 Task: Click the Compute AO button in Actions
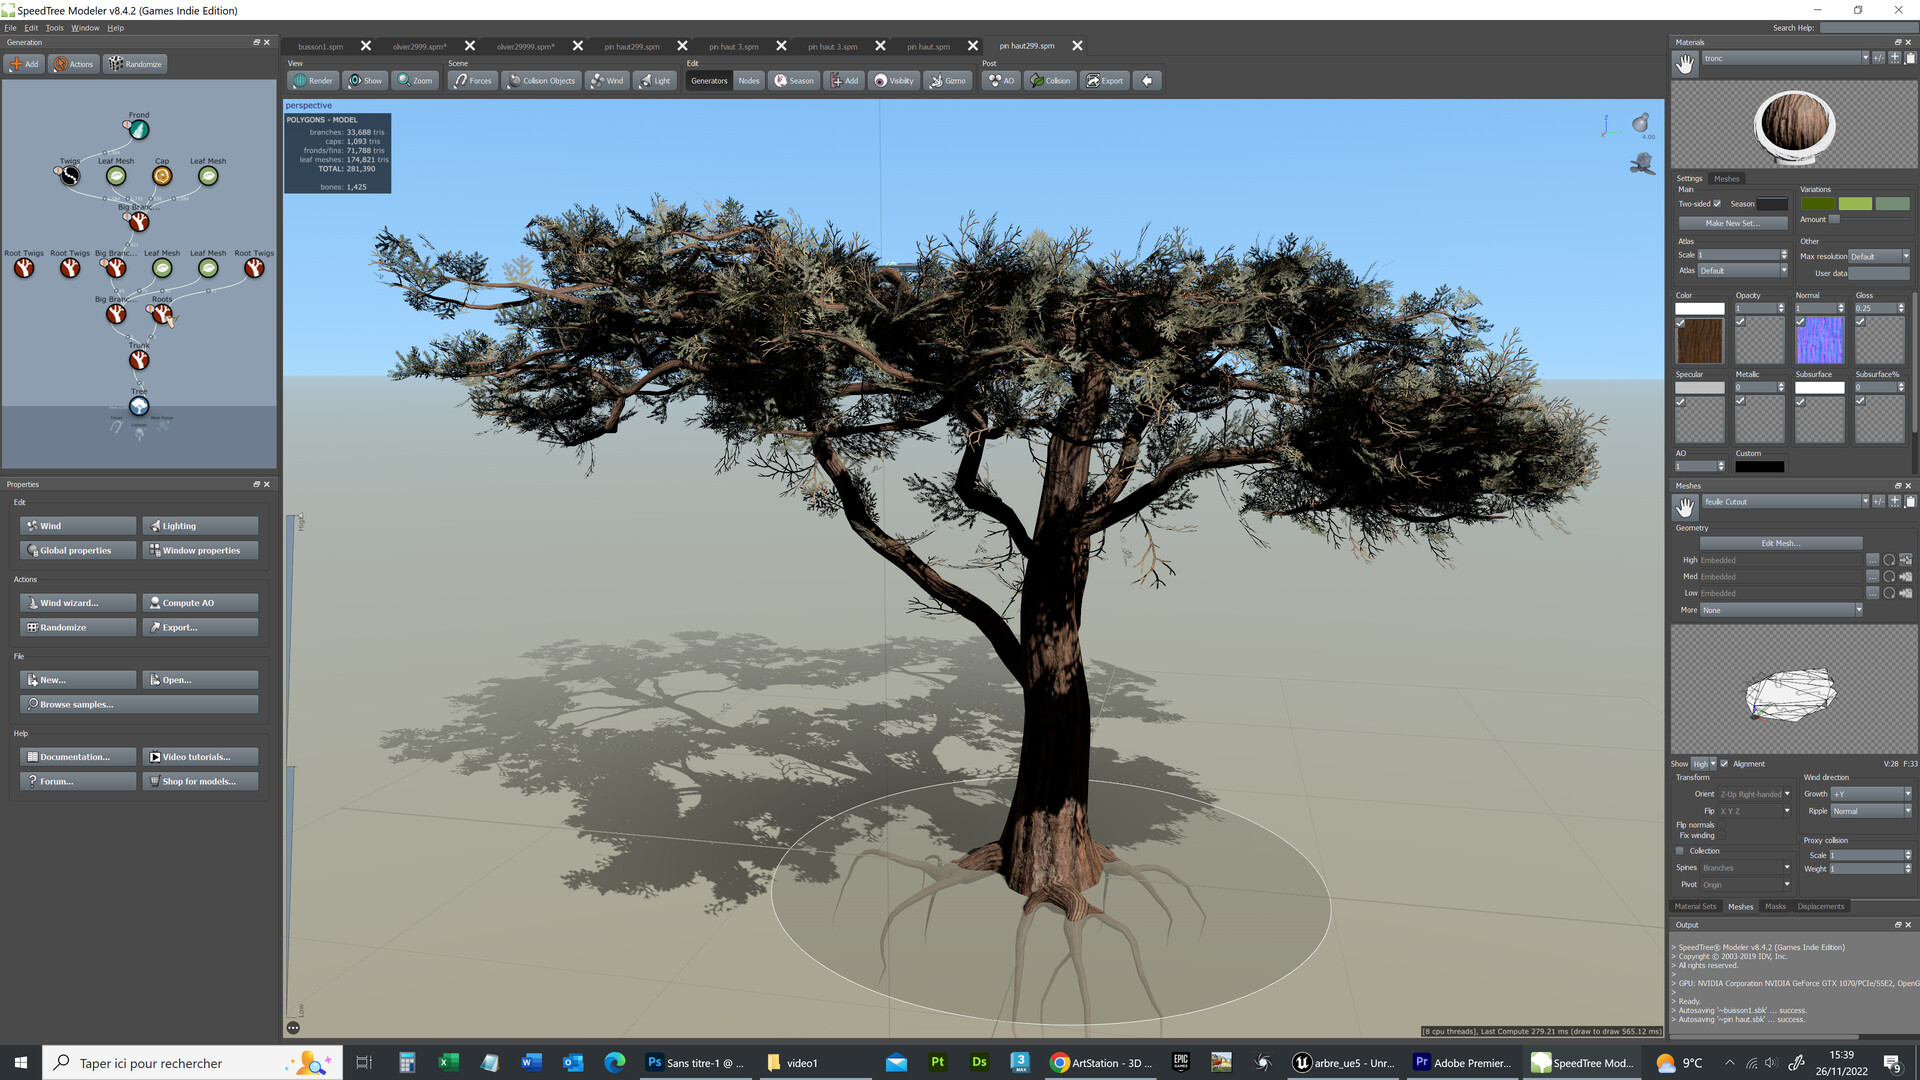(200, 602)
